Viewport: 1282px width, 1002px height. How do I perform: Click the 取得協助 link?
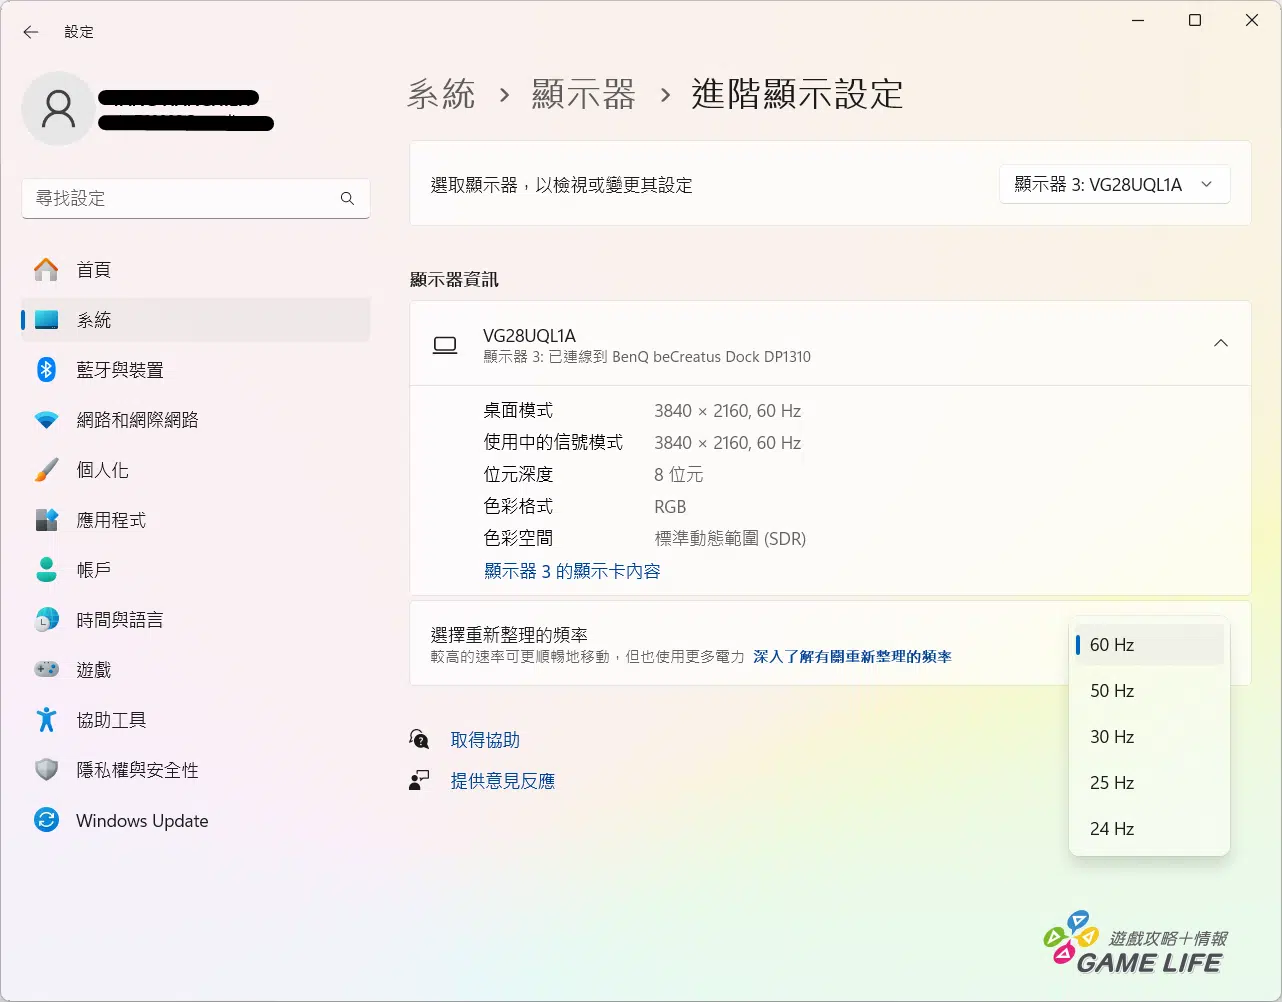[485, 740]
